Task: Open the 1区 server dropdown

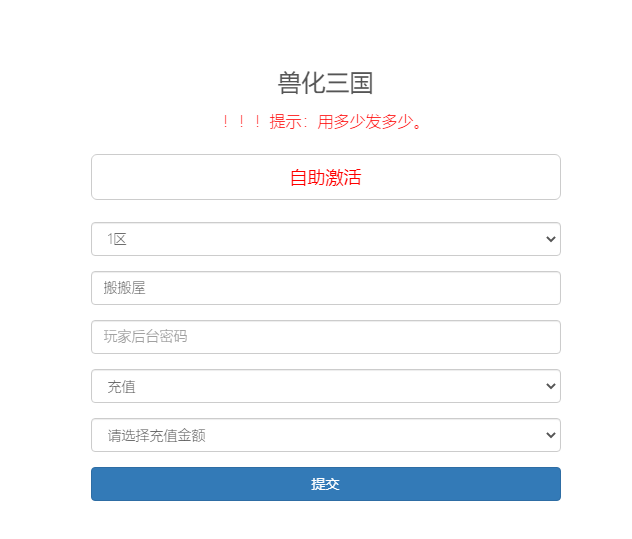Action: [325, 239]
